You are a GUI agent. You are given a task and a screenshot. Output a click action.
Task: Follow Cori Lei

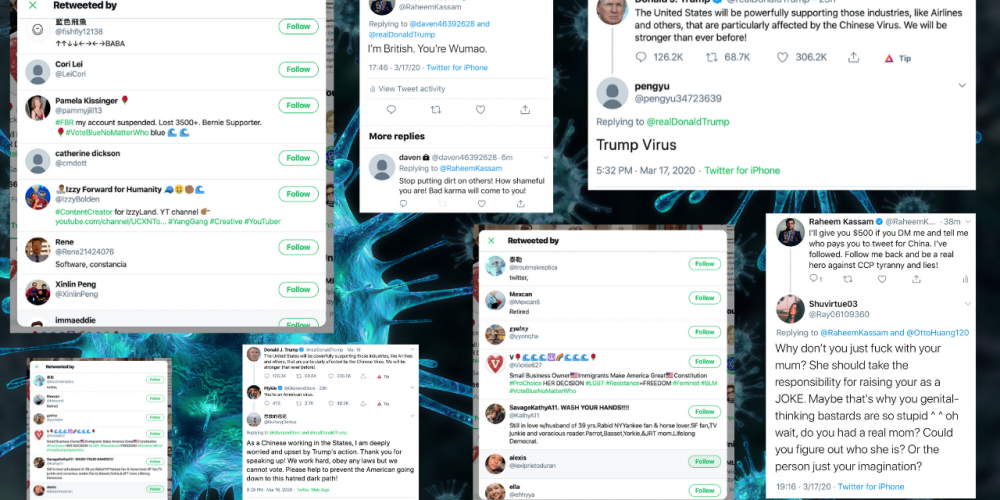click(298, 69)
